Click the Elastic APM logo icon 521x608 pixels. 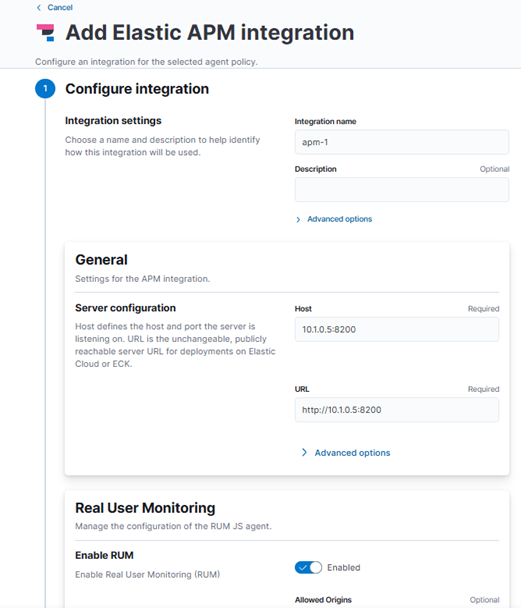pos(46,33)
